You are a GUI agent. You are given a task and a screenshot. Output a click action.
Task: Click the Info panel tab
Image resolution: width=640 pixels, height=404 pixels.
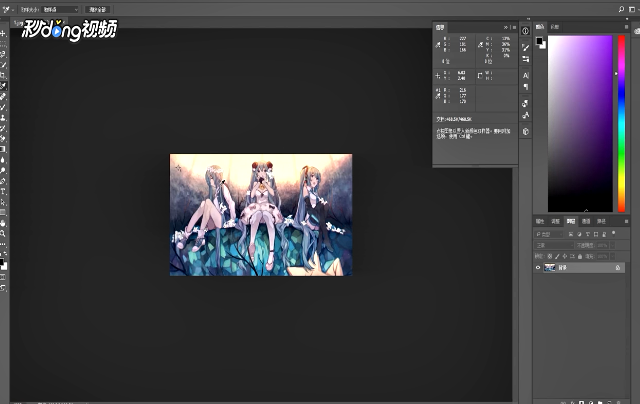[x=440, y=27]
